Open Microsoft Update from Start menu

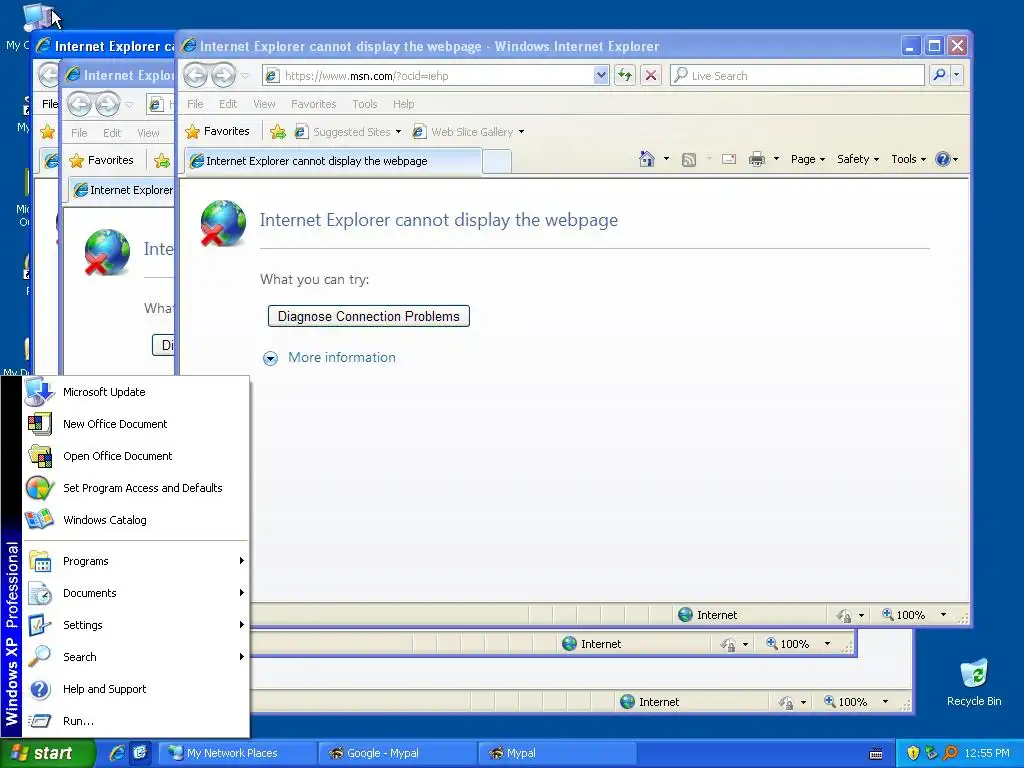[x=136, y=392]
